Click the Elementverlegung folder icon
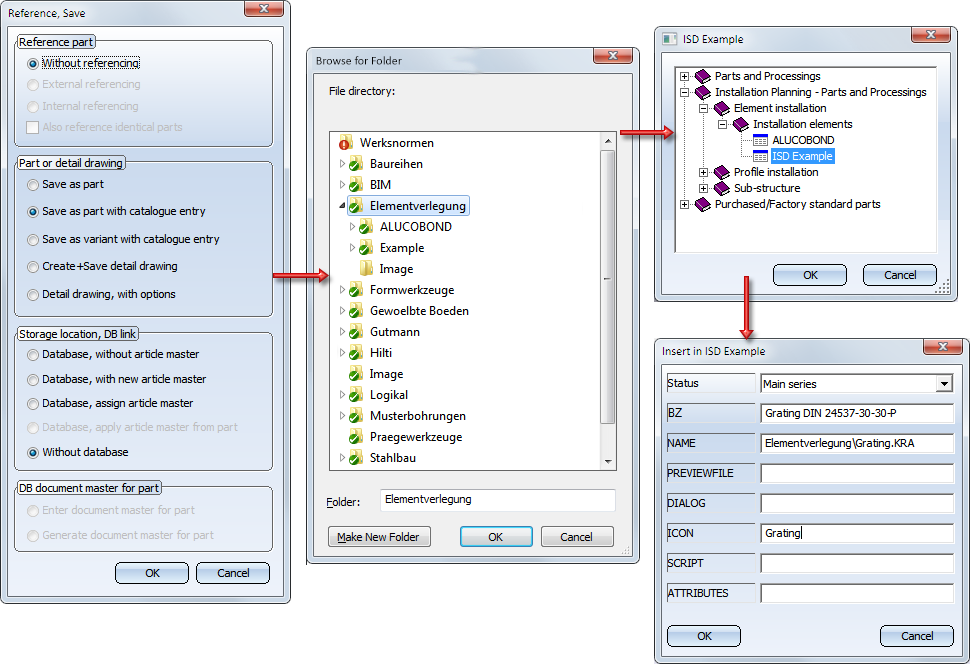 (x=356, y=206)
